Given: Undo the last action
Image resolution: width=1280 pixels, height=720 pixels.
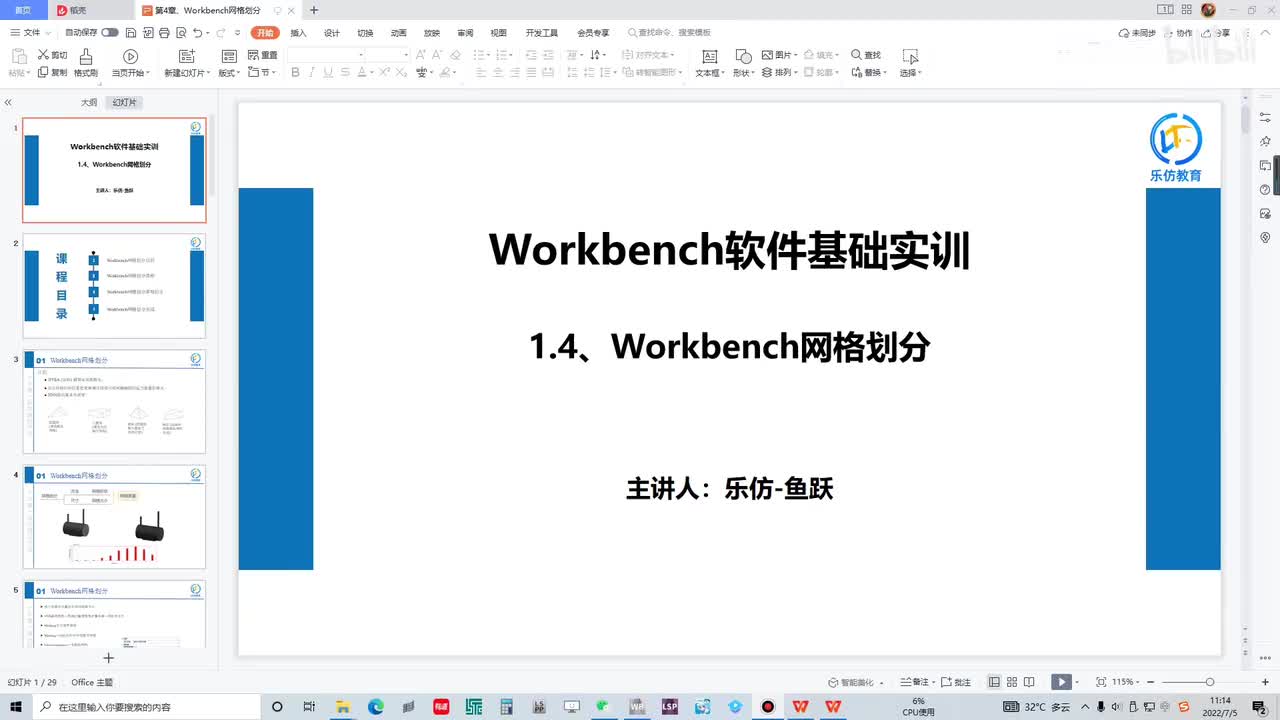Looking at the screenshot, I should pos(196,33).
